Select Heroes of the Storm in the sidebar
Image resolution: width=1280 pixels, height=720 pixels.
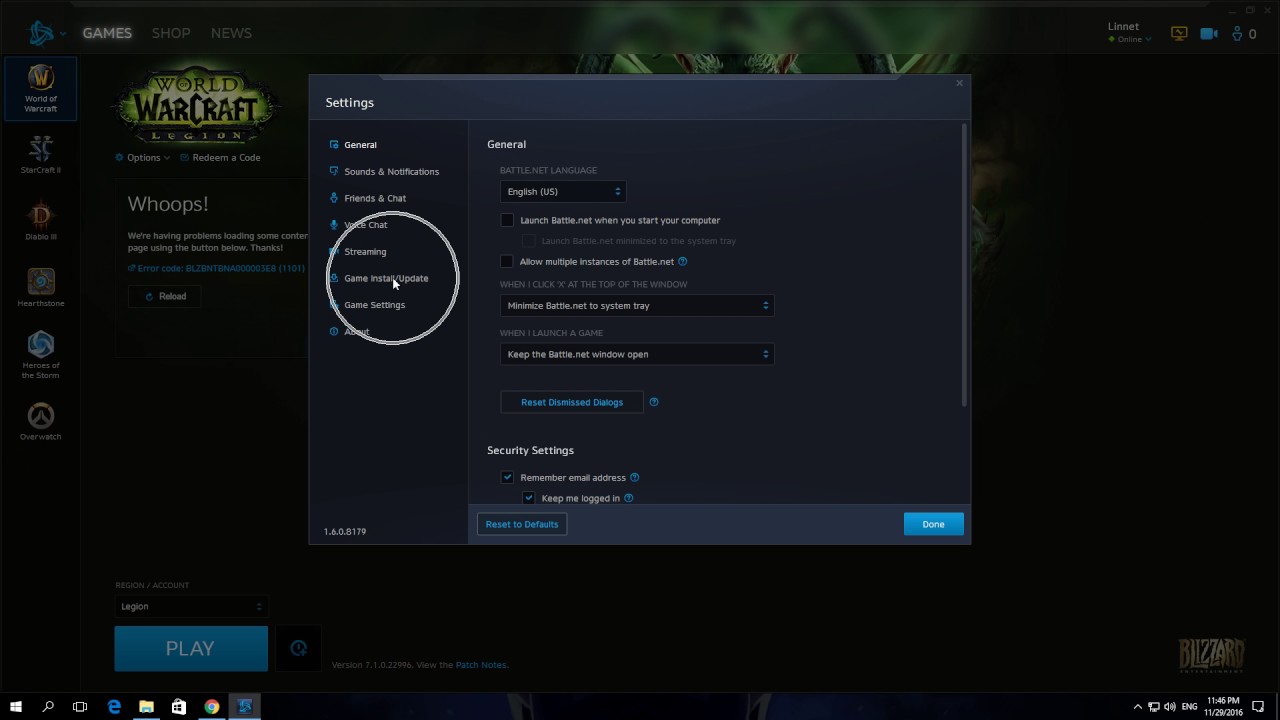coord(41,354)
